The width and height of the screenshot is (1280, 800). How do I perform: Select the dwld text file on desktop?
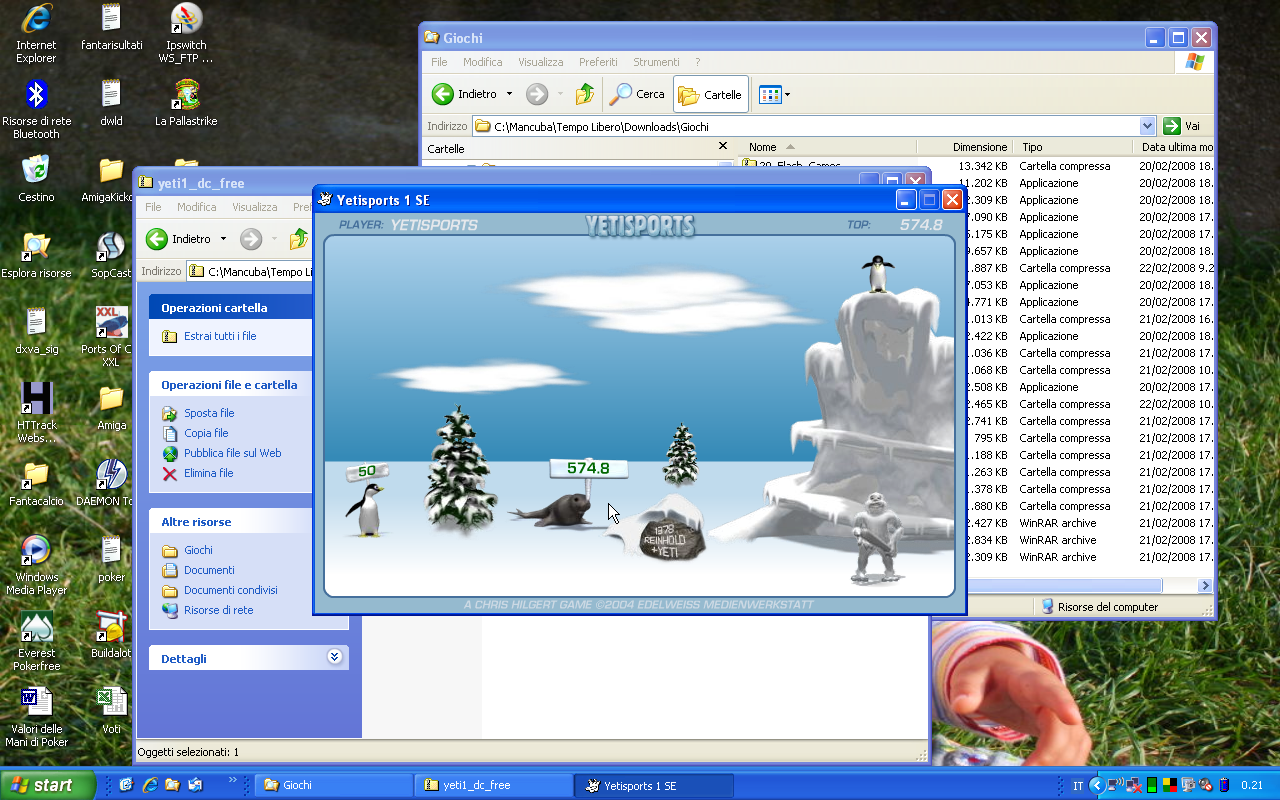click(x=111, y=103)
